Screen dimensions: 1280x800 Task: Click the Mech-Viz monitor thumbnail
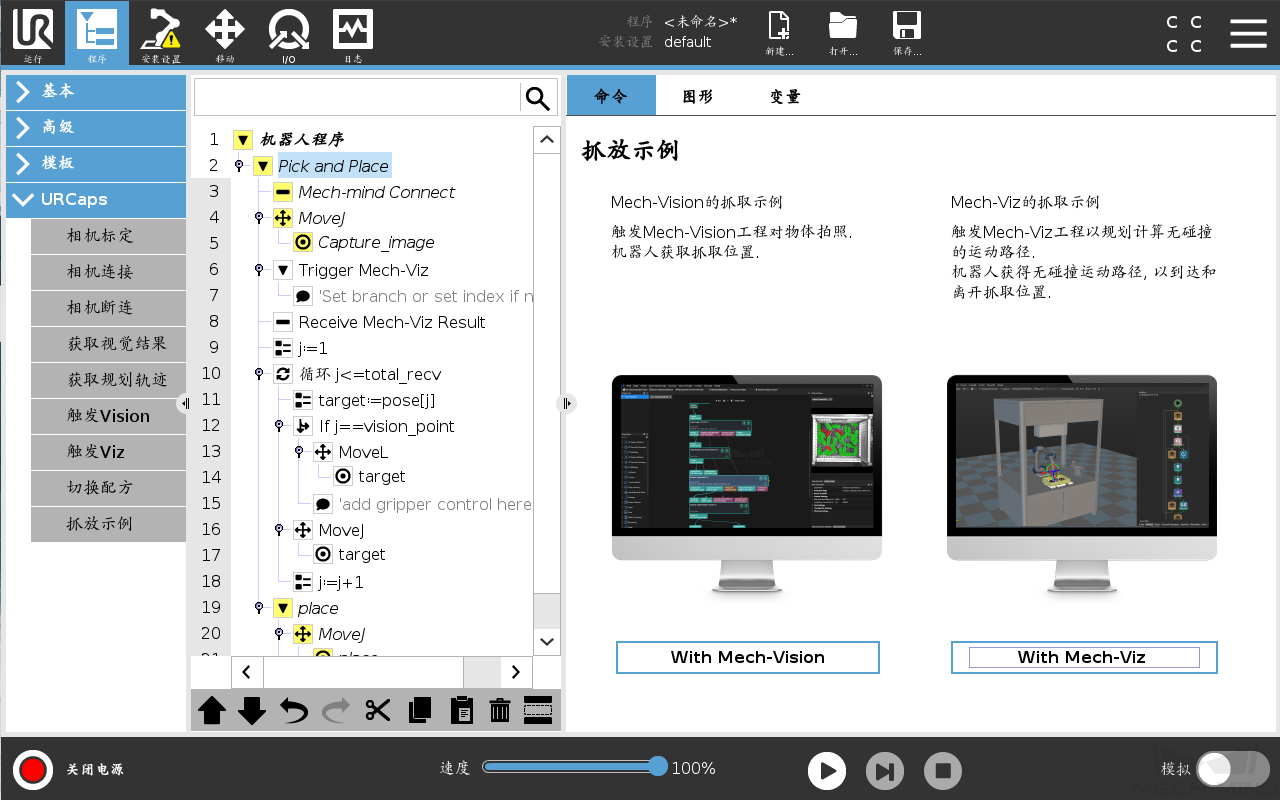1082,485
